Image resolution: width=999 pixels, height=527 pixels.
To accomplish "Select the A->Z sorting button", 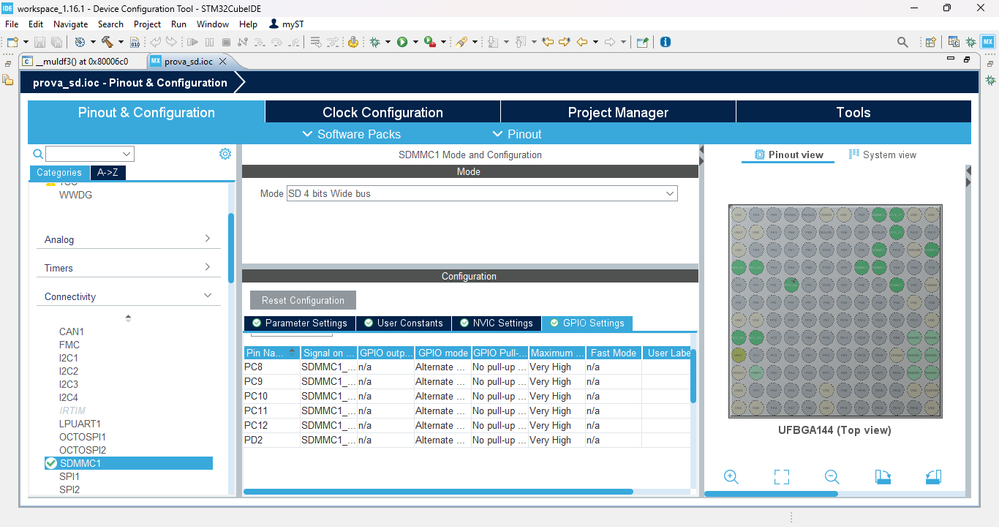I will 108,173.
